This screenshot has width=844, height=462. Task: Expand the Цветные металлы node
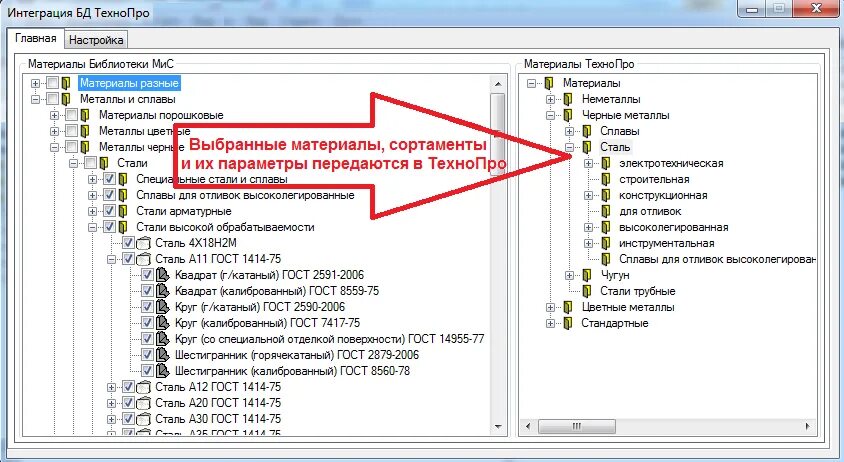550,307
